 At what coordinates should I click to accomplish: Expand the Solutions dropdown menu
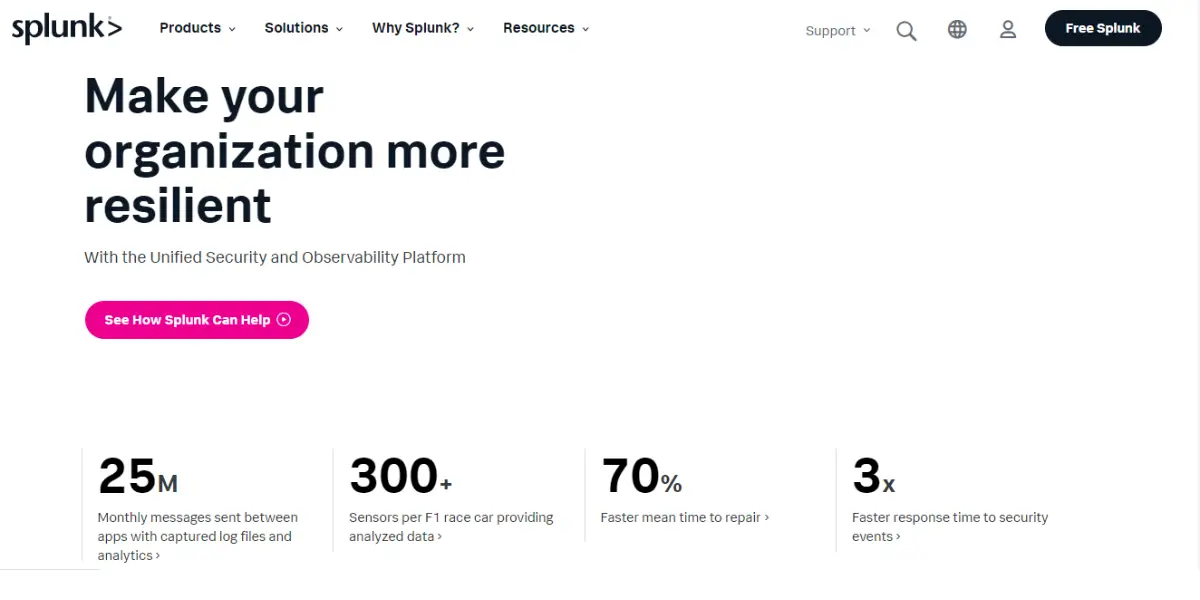[304, 28]
